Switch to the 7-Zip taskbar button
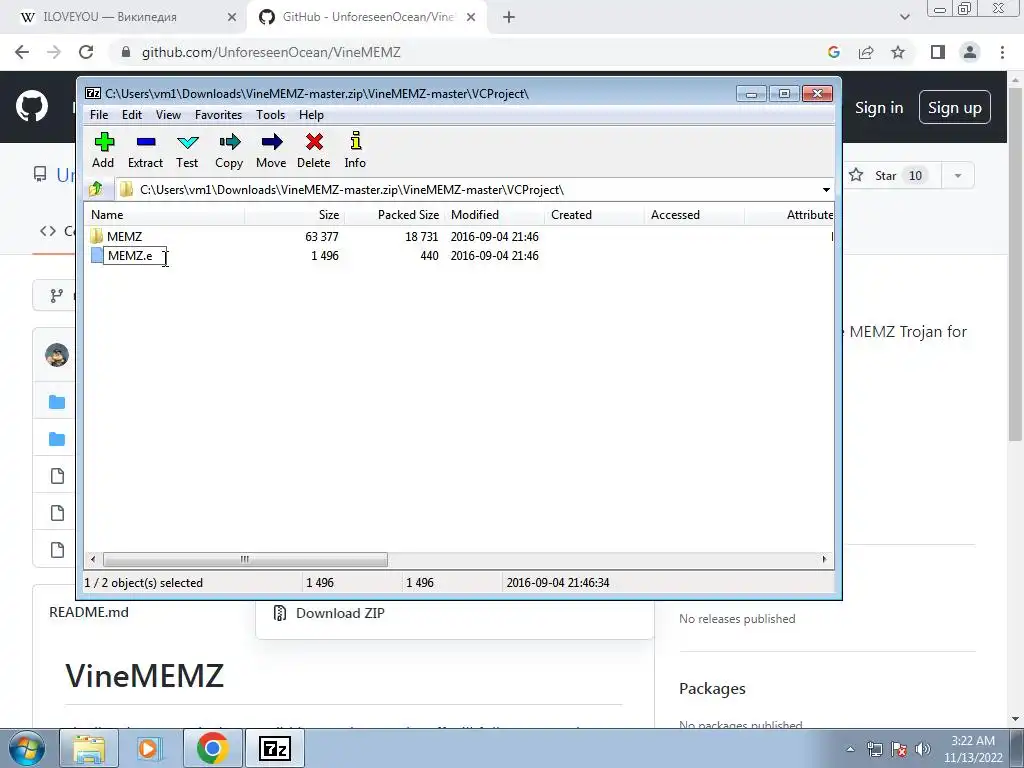This screenshot has width=1024, height=768. (x=274, y=748)
